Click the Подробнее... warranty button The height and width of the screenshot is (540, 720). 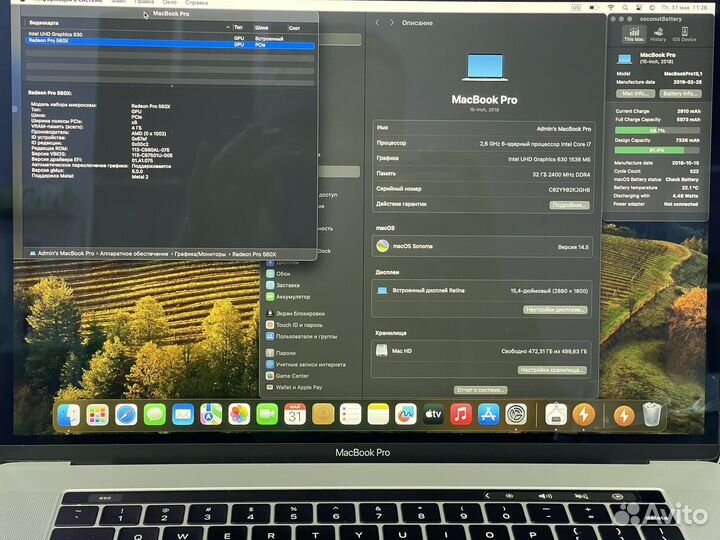click(x=569, y=205)
